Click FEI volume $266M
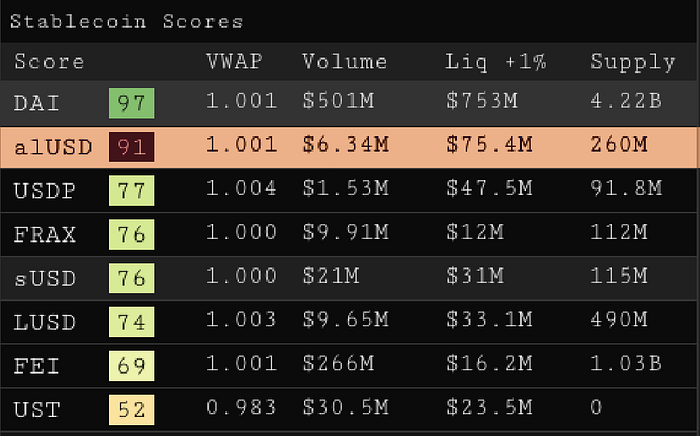 [x=338, y=363]
